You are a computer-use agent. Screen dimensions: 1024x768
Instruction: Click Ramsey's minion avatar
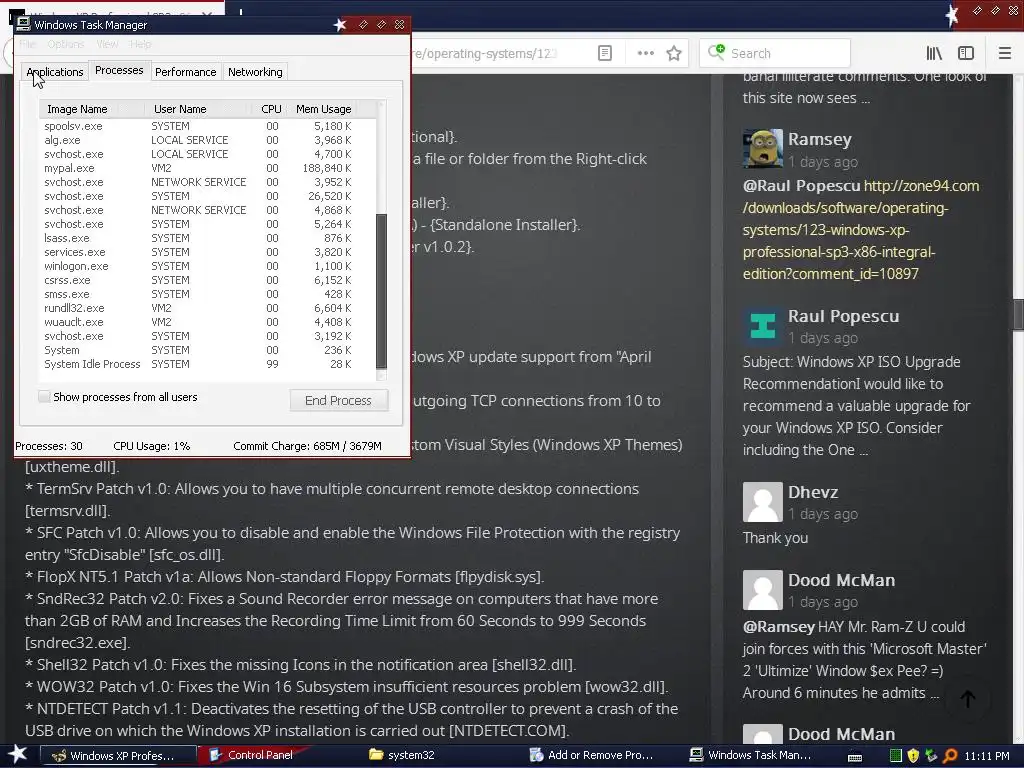pyautogui.click(x=762, y=148)
